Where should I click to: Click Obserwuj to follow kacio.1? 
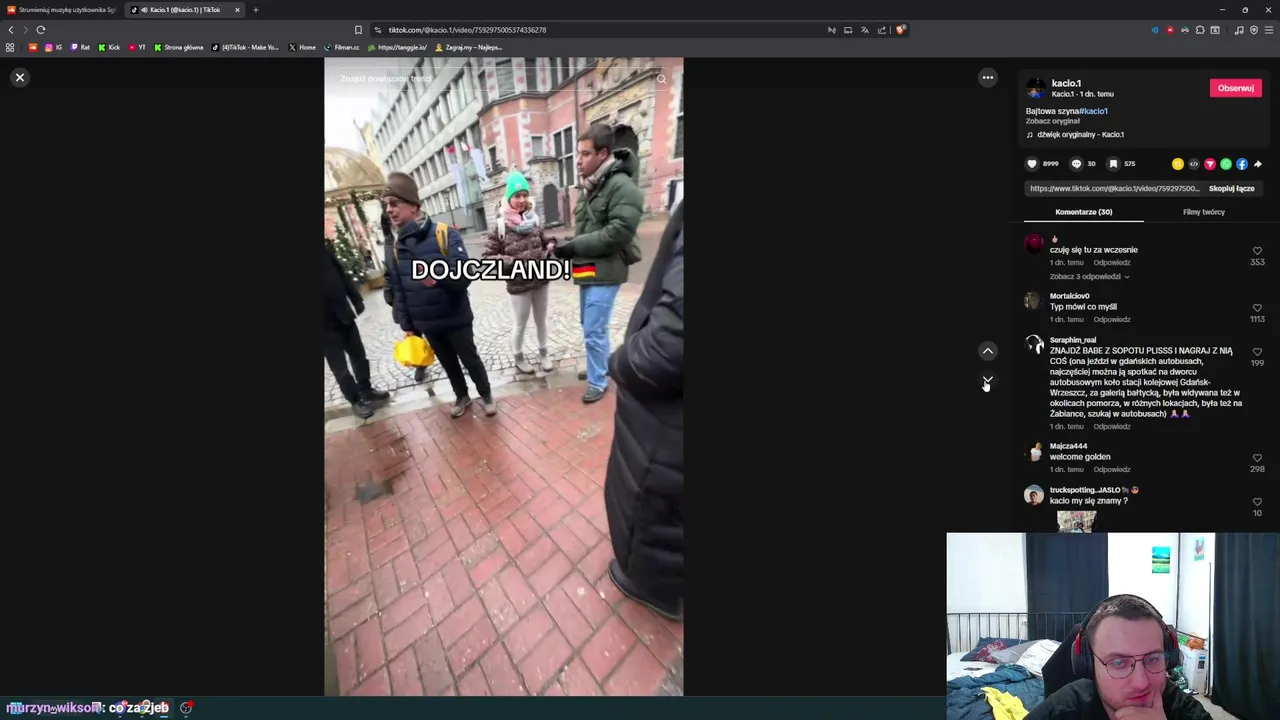tap(1236, 88)
